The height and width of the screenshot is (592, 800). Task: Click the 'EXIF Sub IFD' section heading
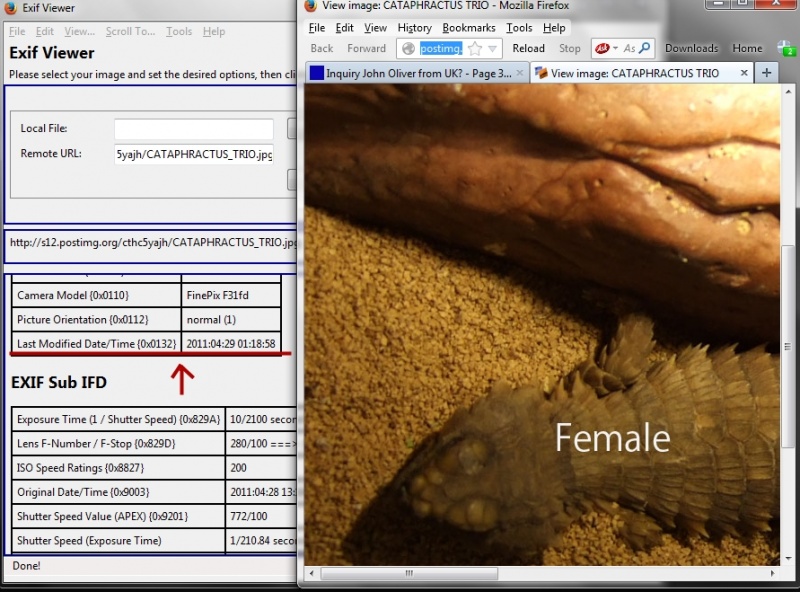coord(59,383)
